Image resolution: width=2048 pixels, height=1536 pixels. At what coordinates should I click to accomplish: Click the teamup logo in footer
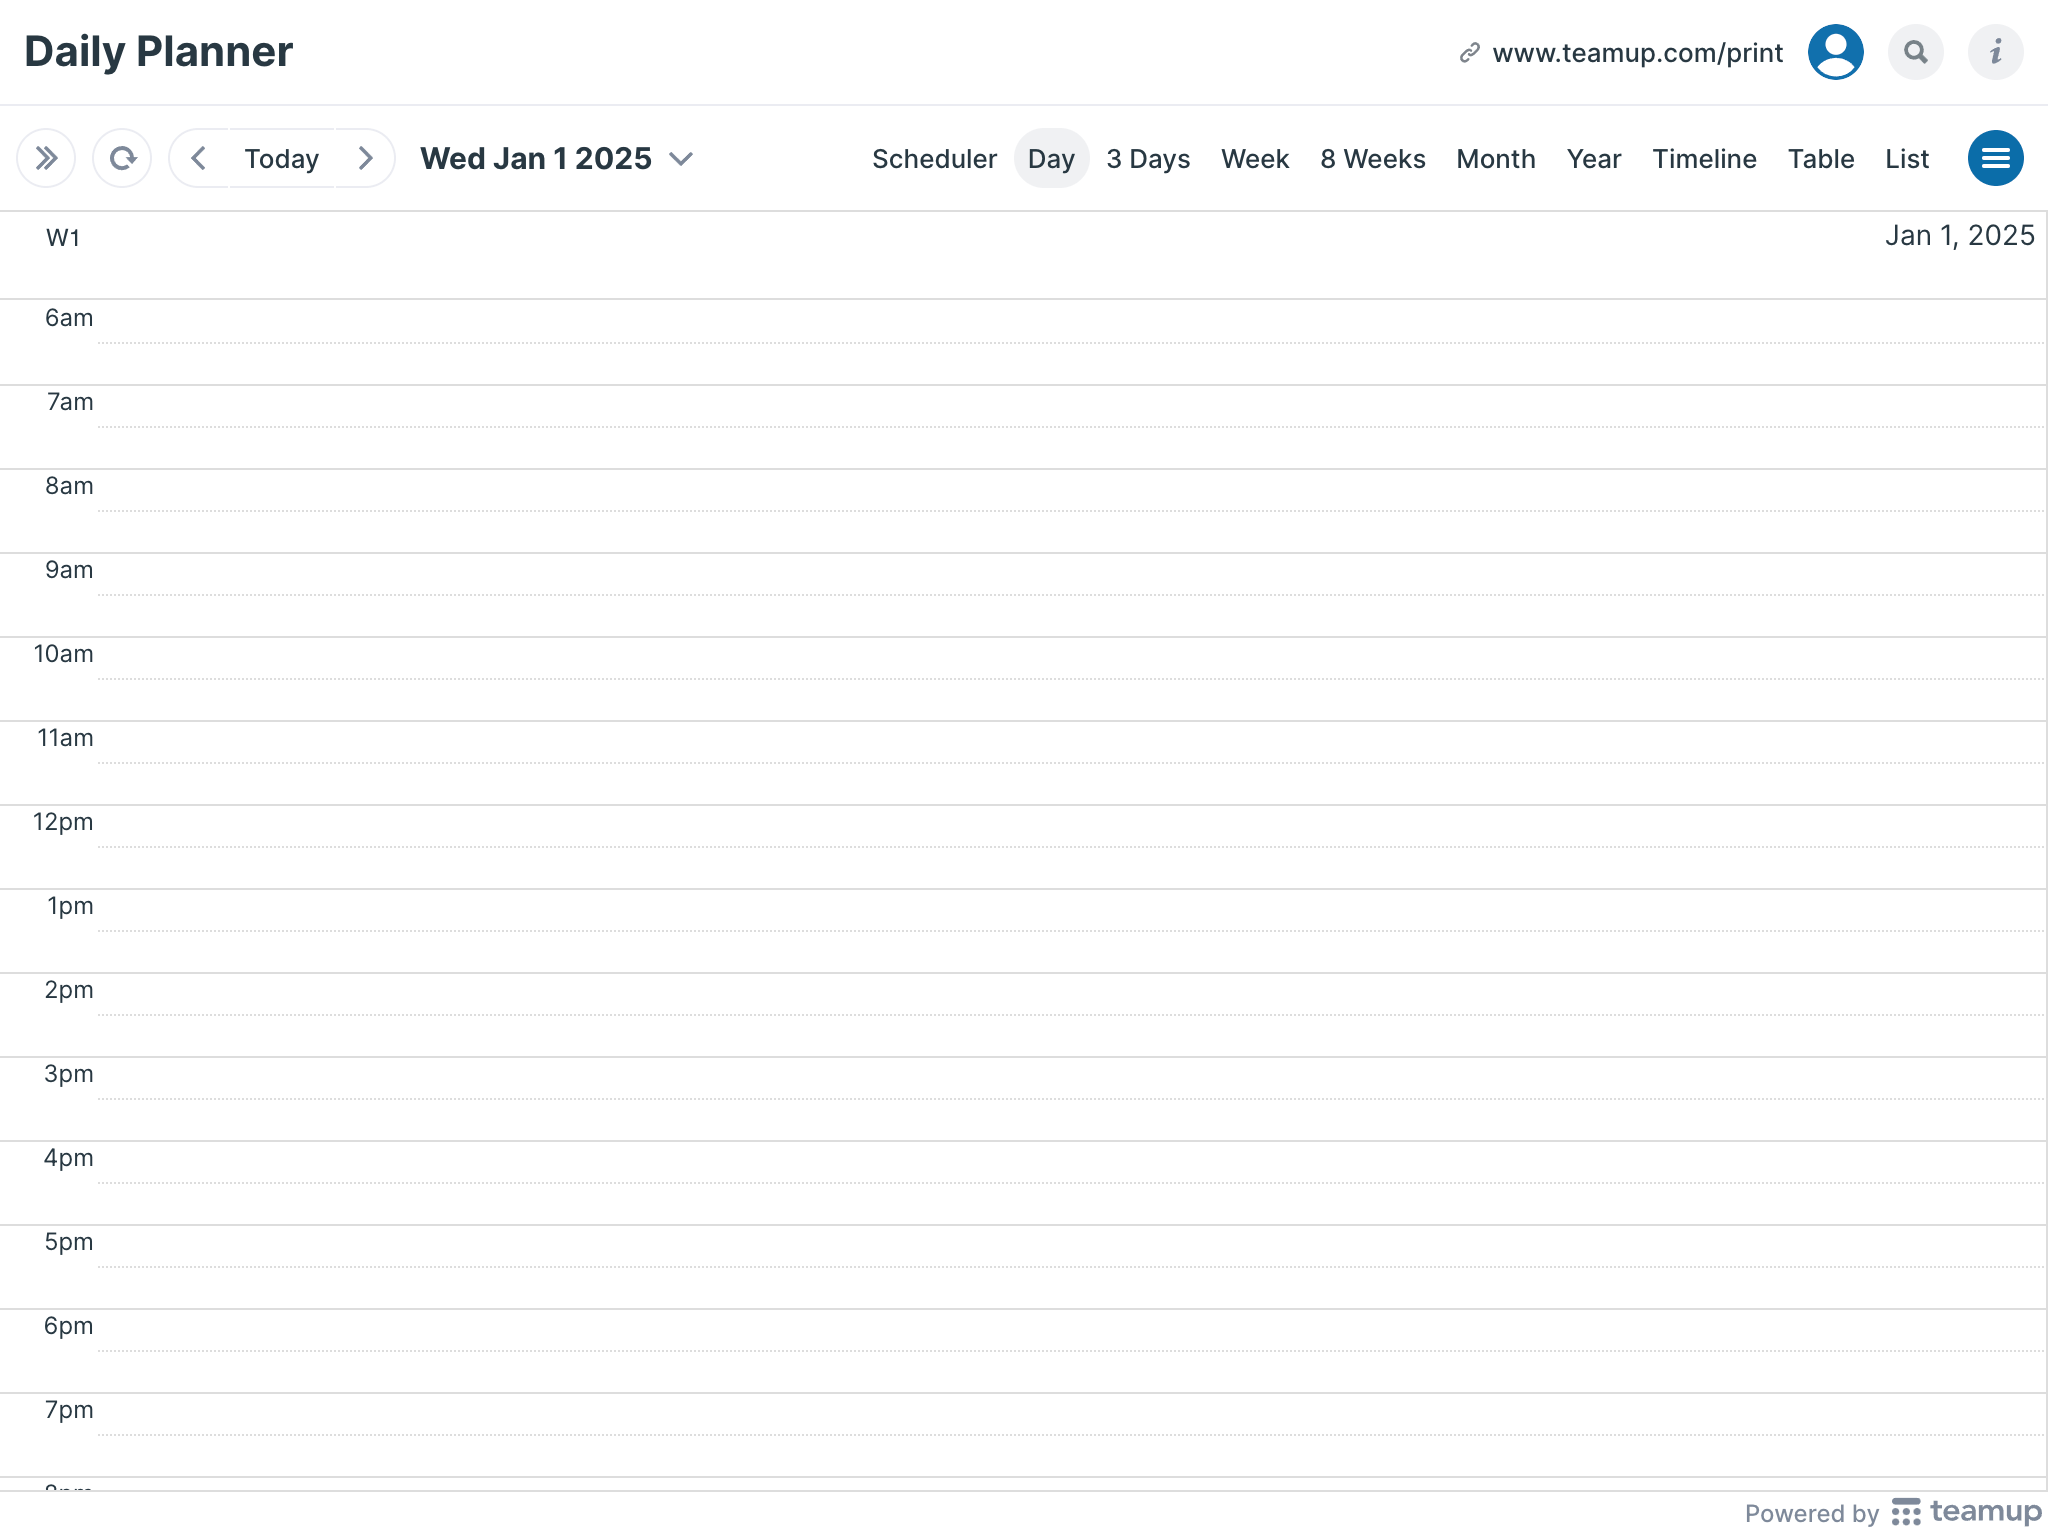(1966, 1512)
